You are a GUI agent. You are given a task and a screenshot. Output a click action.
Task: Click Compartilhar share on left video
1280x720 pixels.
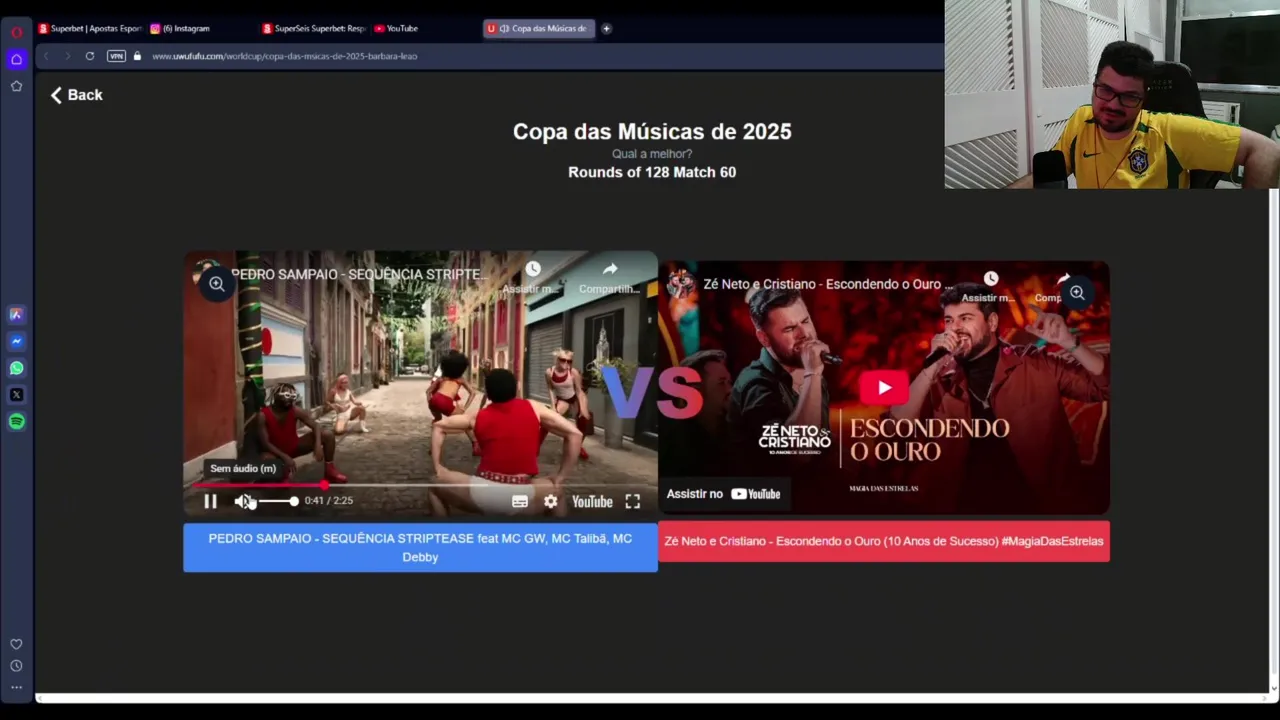[x=610, y=276]
